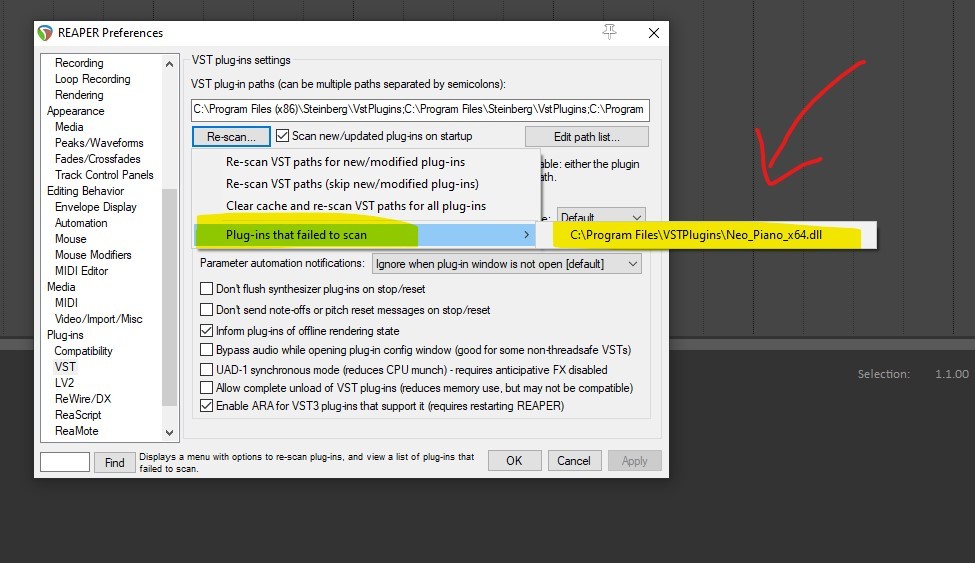Confirm preferences with OK button
This screenshot has height=563, width=975.
click(514, 460)
